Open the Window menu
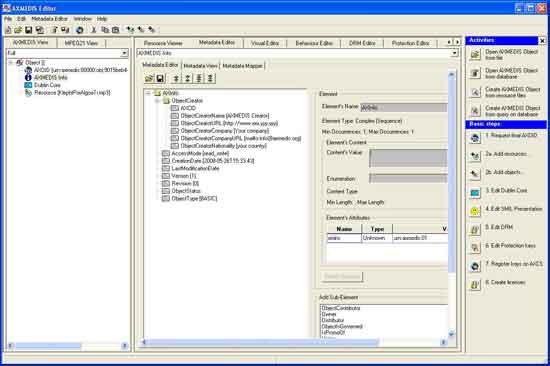Screen dimensions: 550x366 point(82,19)
